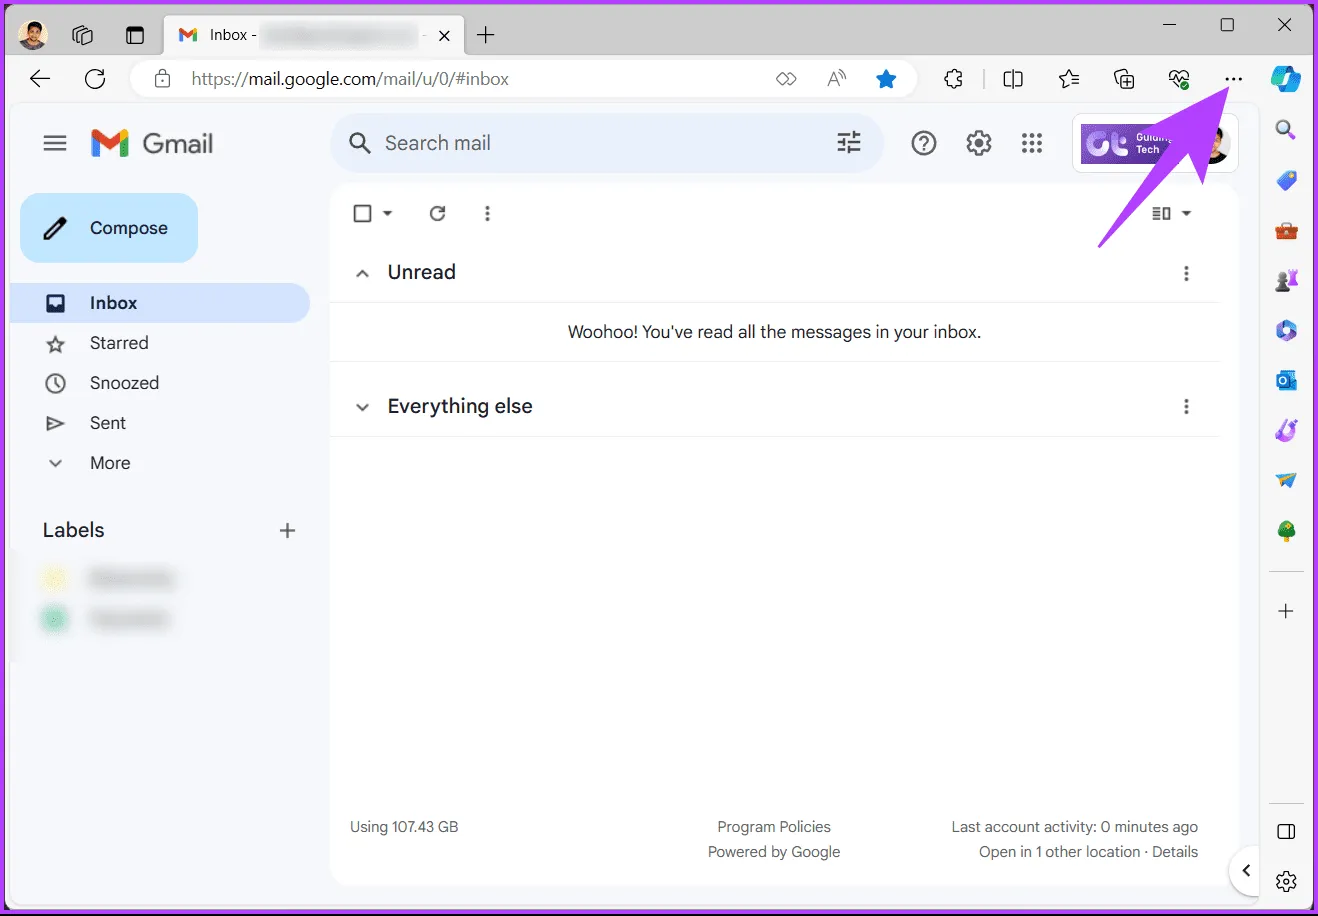
Task: Tick the select all messages checkbox
Action: click(363, 213)
